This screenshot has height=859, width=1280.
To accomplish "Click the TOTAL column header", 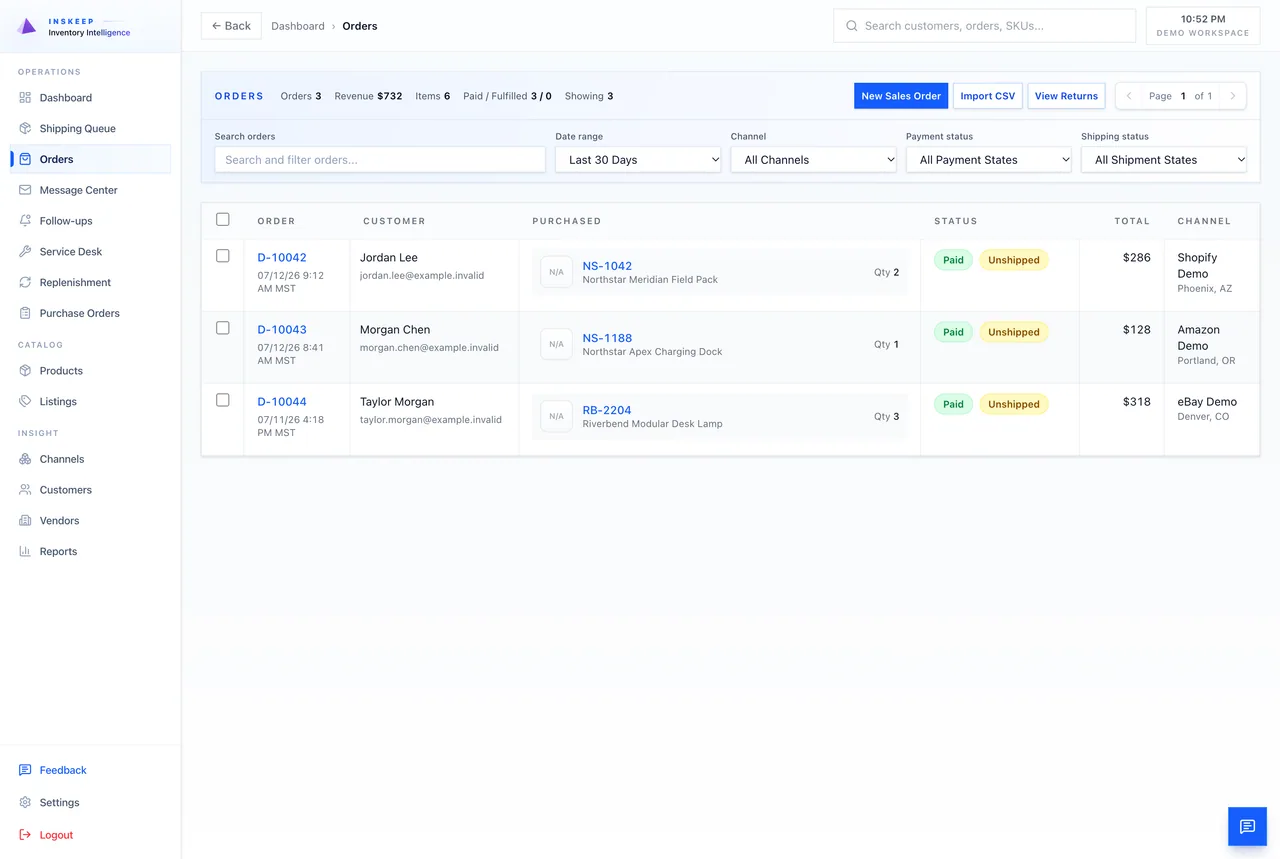I will pyautogui.click(x=1132, y=221).
